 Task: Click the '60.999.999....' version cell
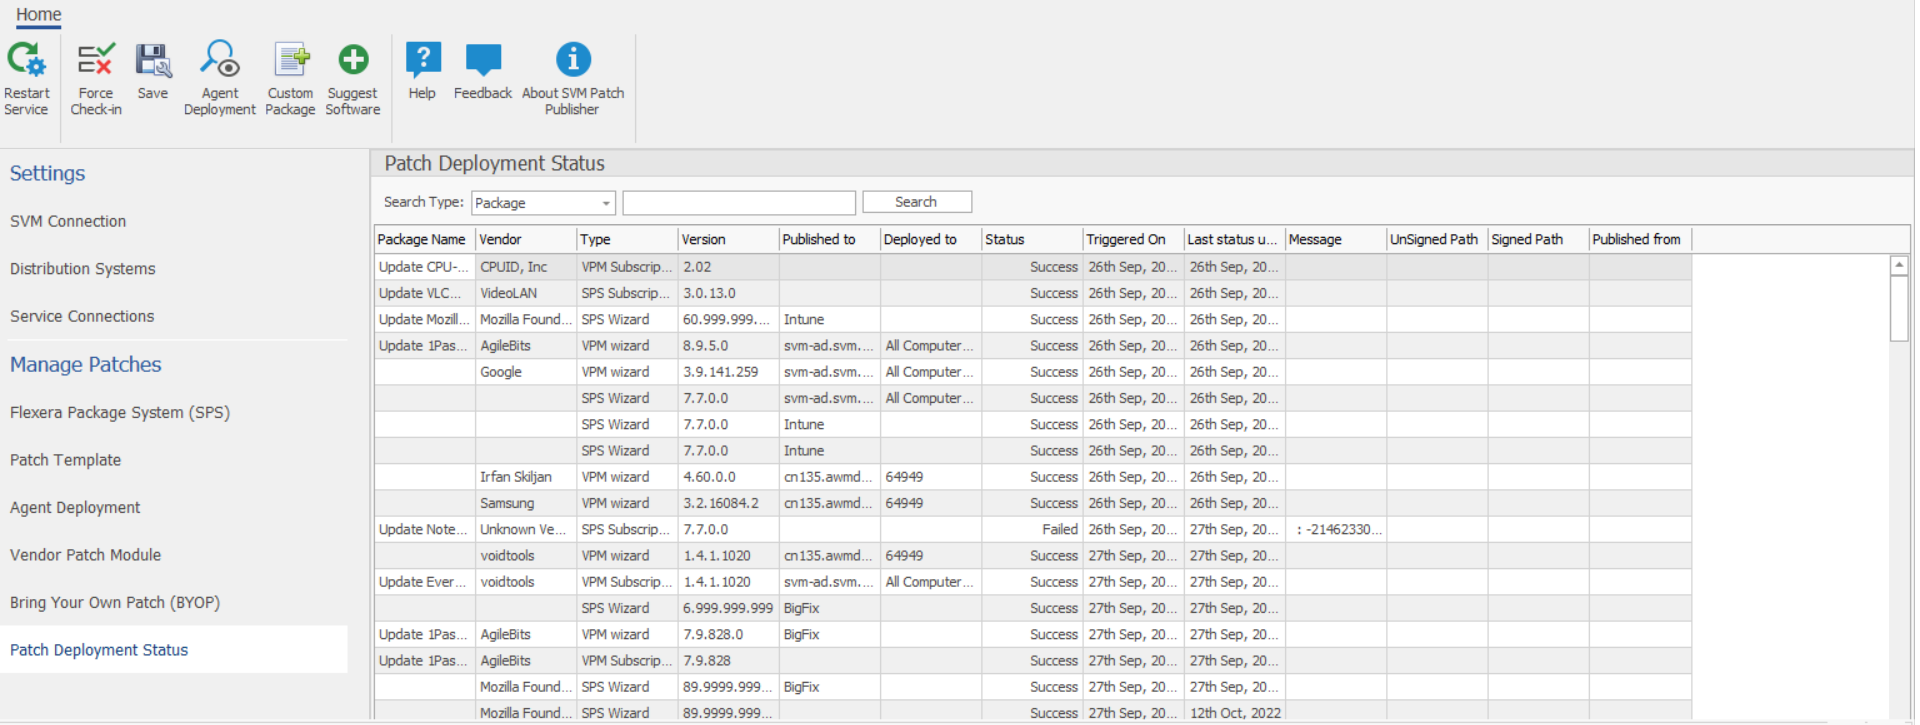(729, 319)
